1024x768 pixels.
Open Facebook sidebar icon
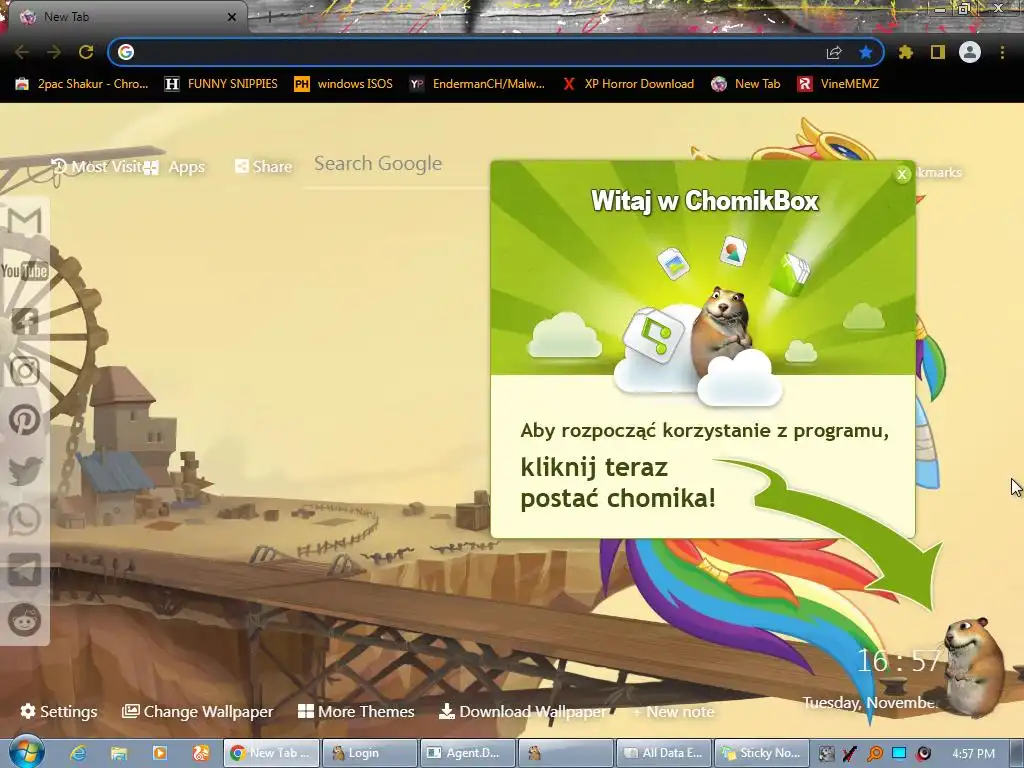click(x=25, y=321)
